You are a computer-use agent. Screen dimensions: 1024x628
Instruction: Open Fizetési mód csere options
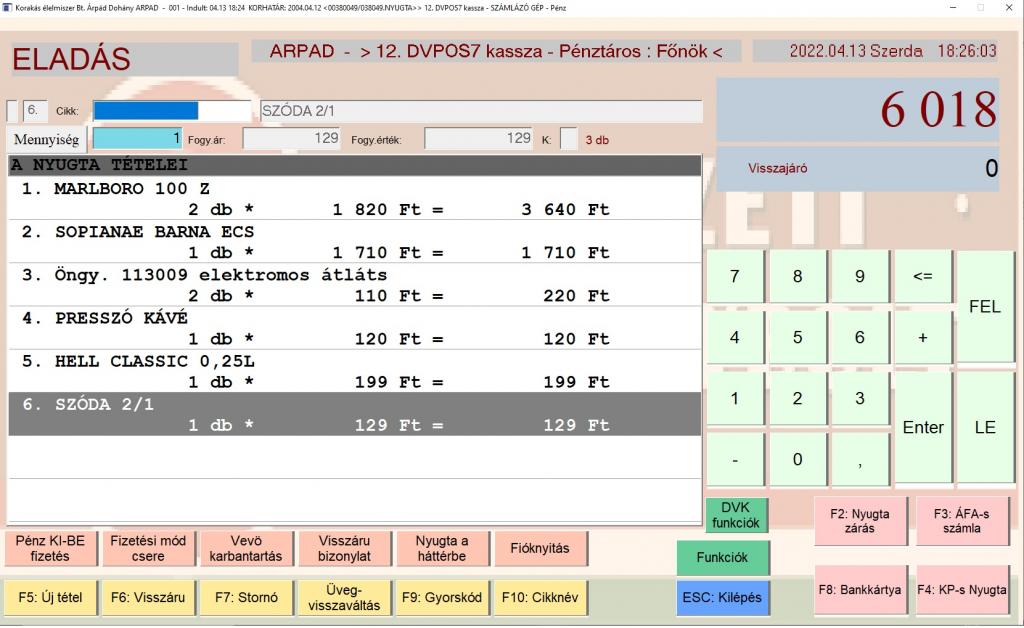(148, 548)
